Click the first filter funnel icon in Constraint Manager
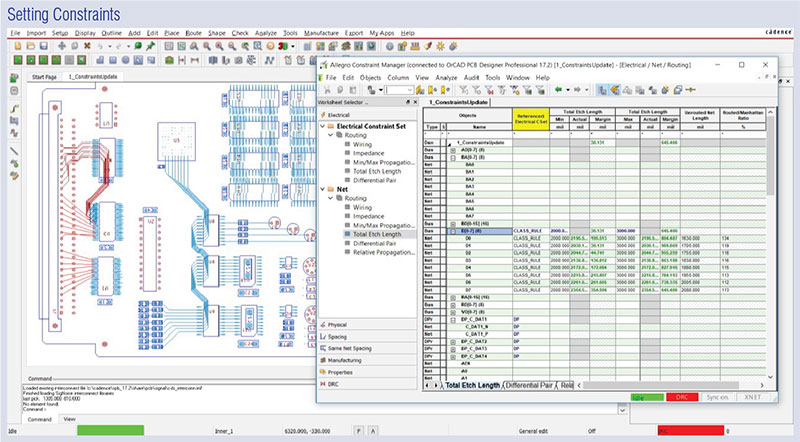This screenshot has height=442, width=800. (x=463, y=90)
